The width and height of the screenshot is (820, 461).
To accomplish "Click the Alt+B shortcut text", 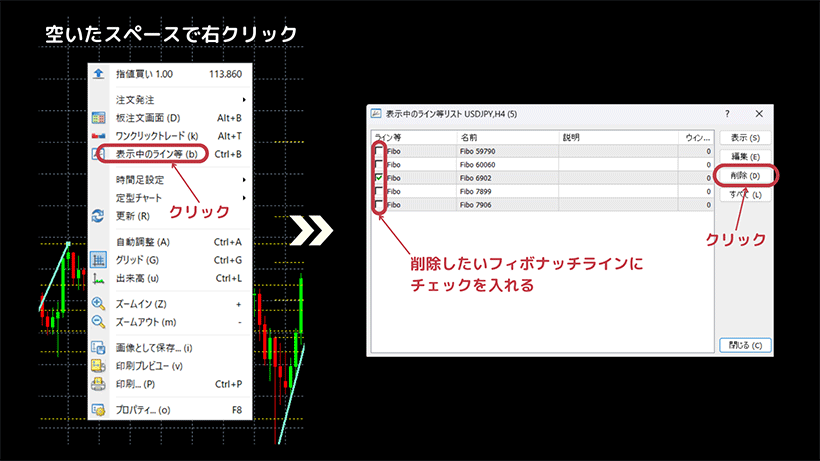I will pos(229,118).
